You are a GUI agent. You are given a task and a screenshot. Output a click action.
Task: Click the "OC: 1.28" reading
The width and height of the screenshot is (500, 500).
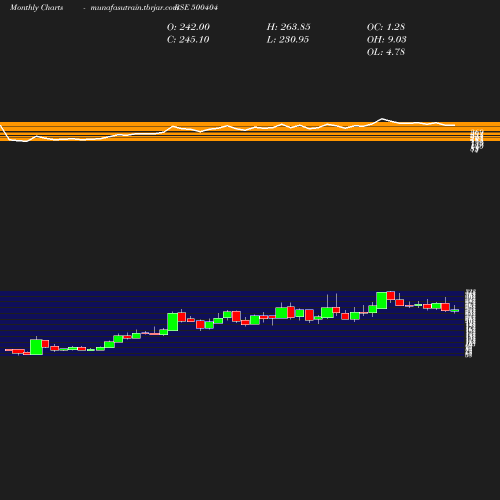(x=386, y=27)
